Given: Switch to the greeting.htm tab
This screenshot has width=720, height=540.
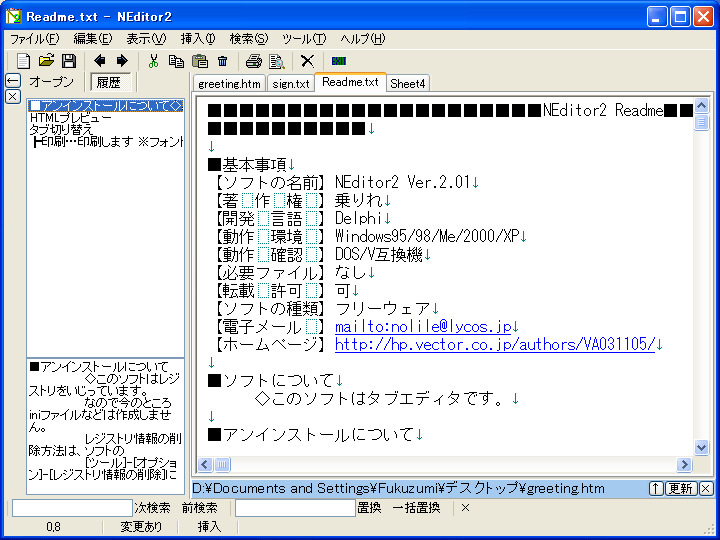Looking at the screenshot, I should pos(229,84).
